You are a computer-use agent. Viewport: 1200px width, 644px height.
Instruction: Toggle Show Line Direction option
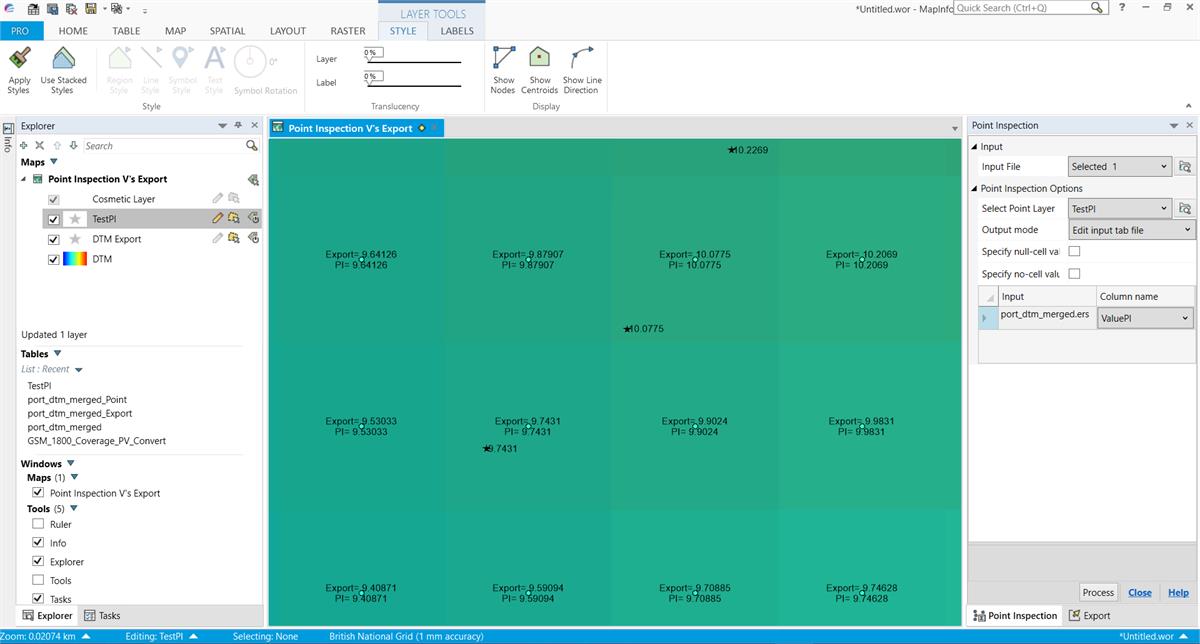tap(581, 58)
